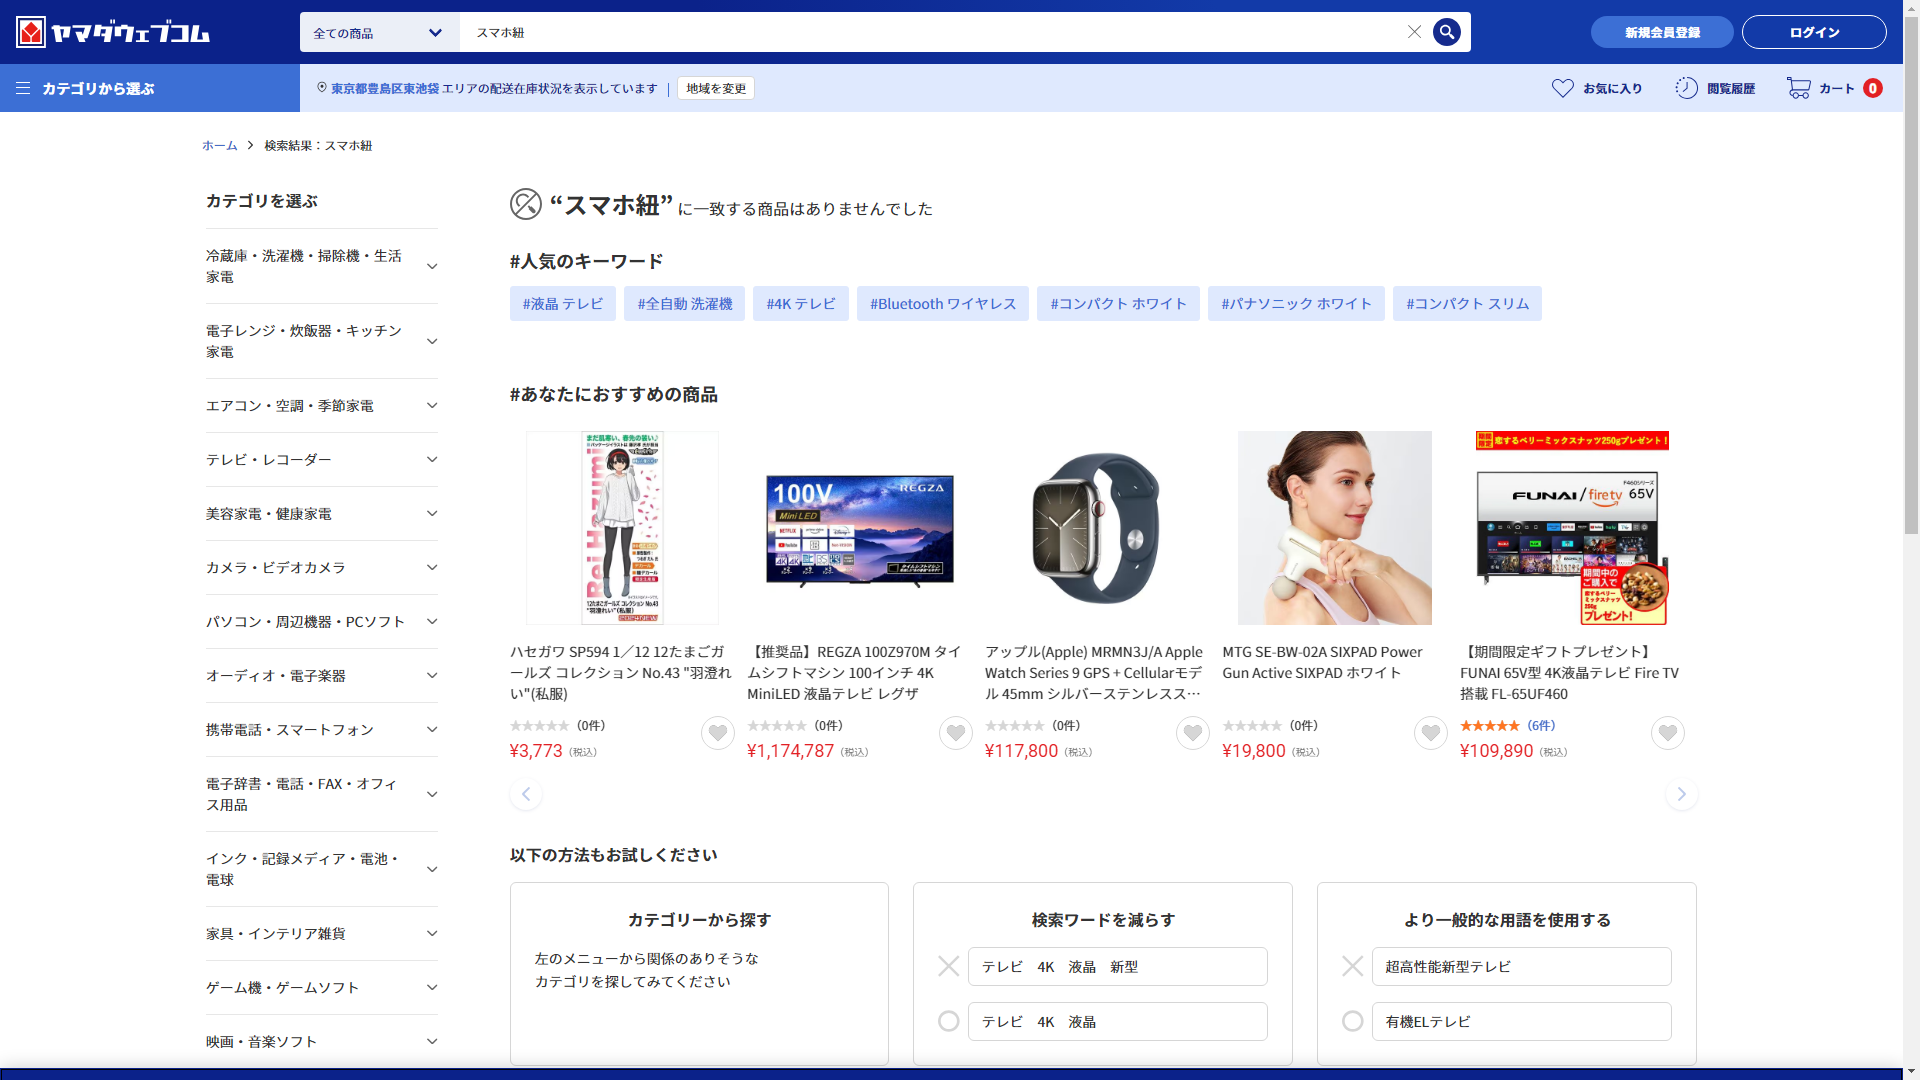Favorite the FUNAI TV with heart icon
Image resolution: width=1920 pixels, height=1080 pixels.
(1667, 733)
